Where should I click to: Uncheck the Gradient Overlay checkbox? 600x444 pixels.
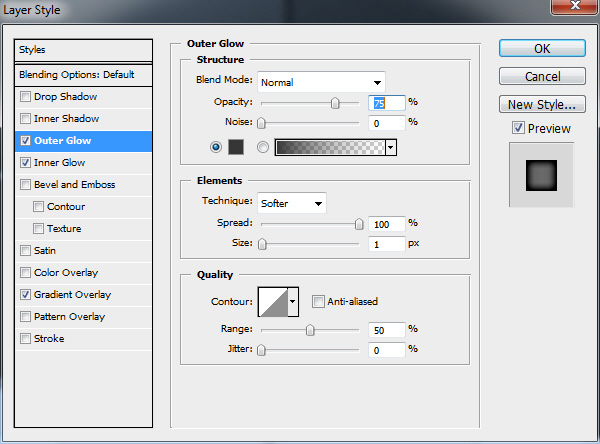coord(25,295)
